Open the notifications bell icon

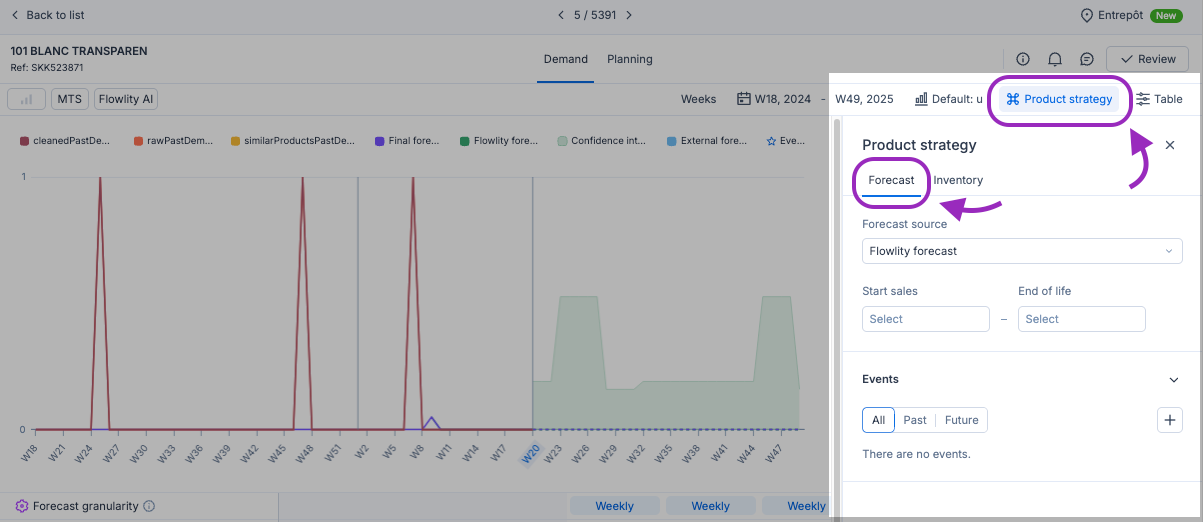[1055, 59]
